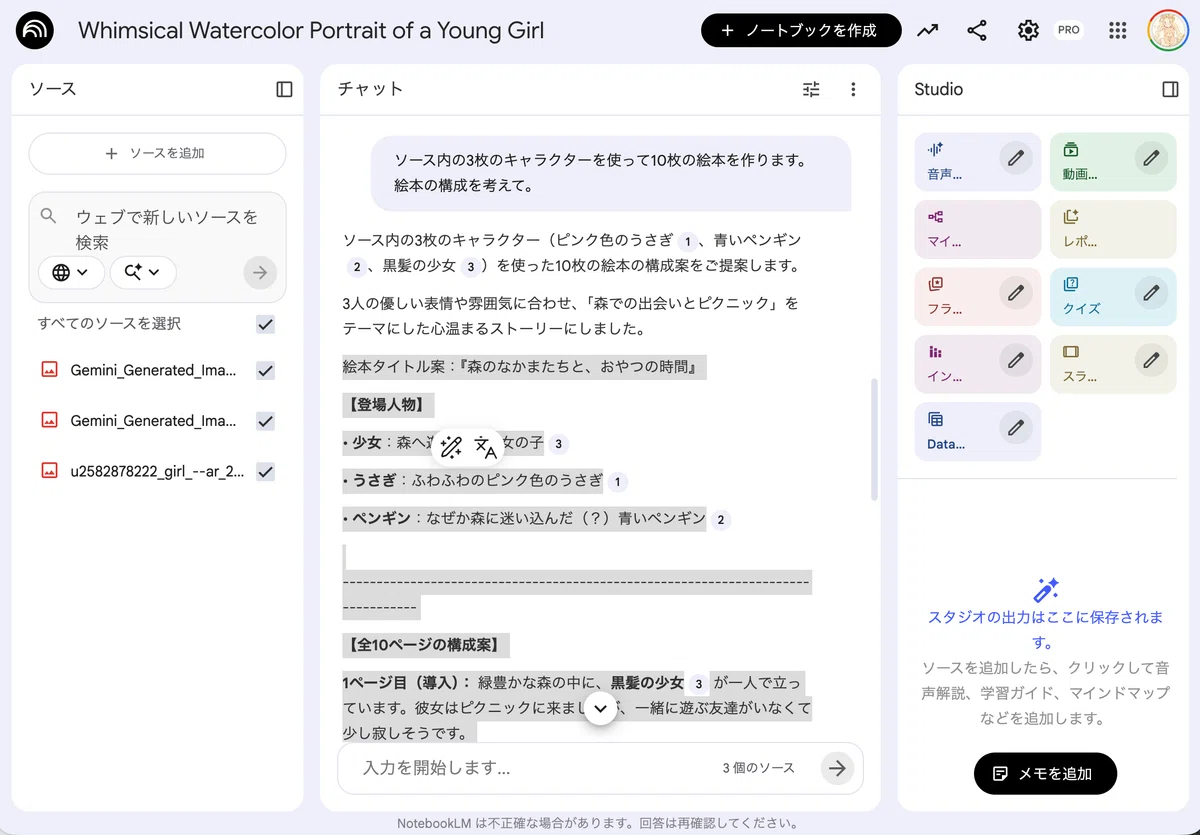Open the イン infographic card
This screenshot has width=1200, height=835.
click(977, 364)
